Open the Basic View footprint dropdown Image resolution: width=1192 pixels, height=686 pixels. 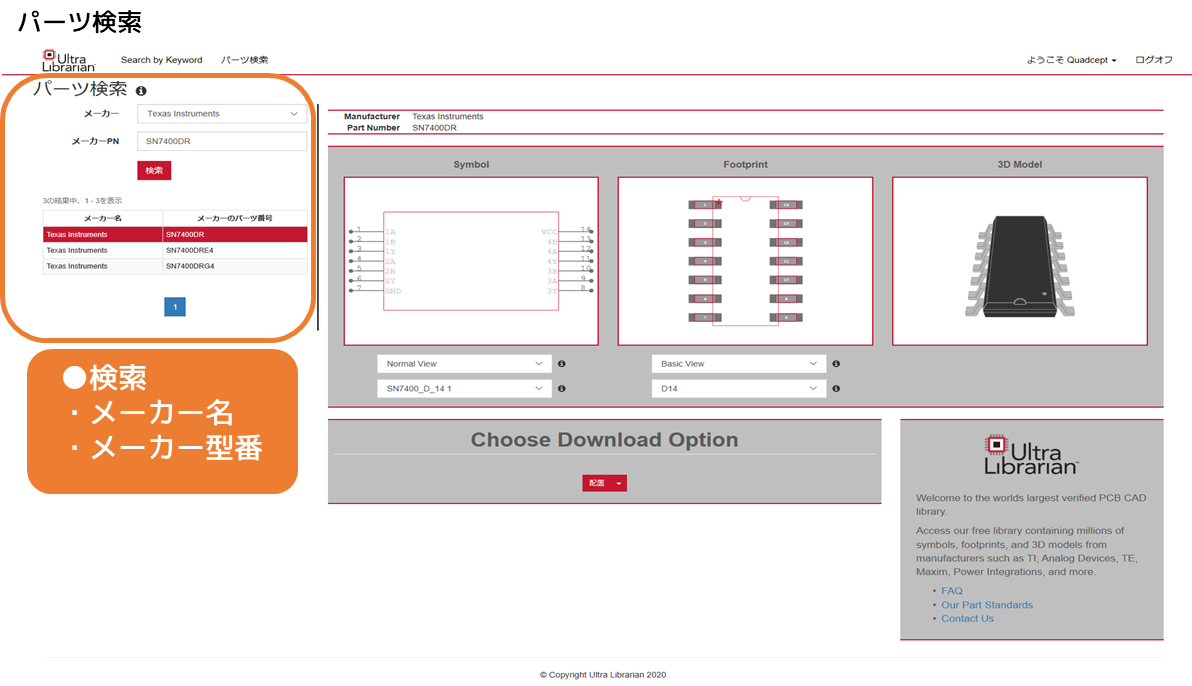738,364
